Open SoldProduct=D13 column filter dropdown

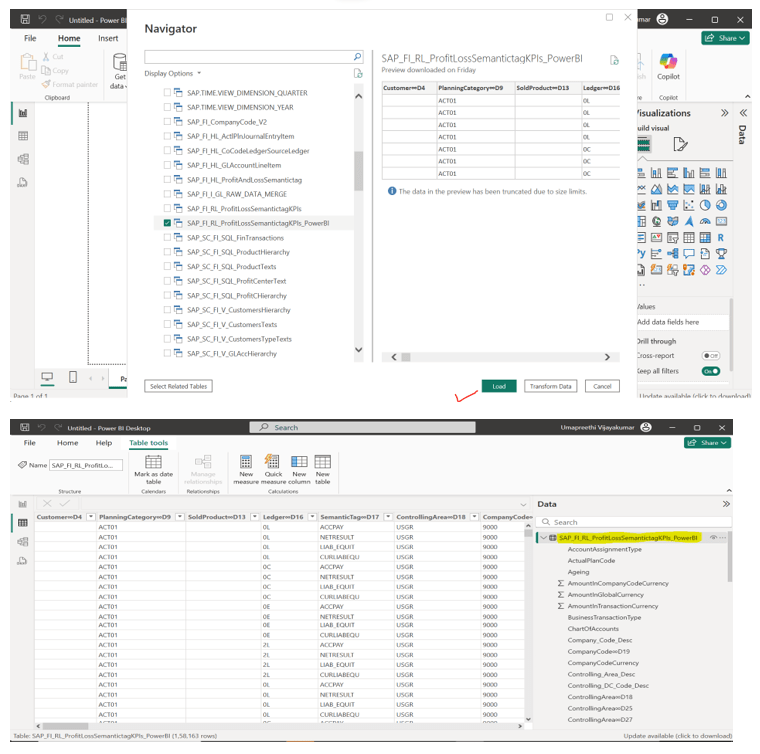[x=254, y=517]
